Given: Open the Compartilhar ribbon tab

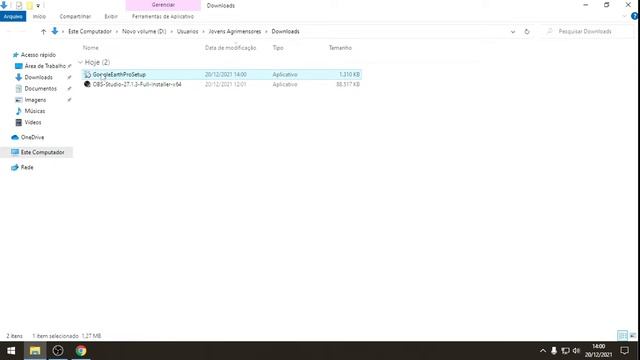Looking at the screenshot, I should click(75, 16).
